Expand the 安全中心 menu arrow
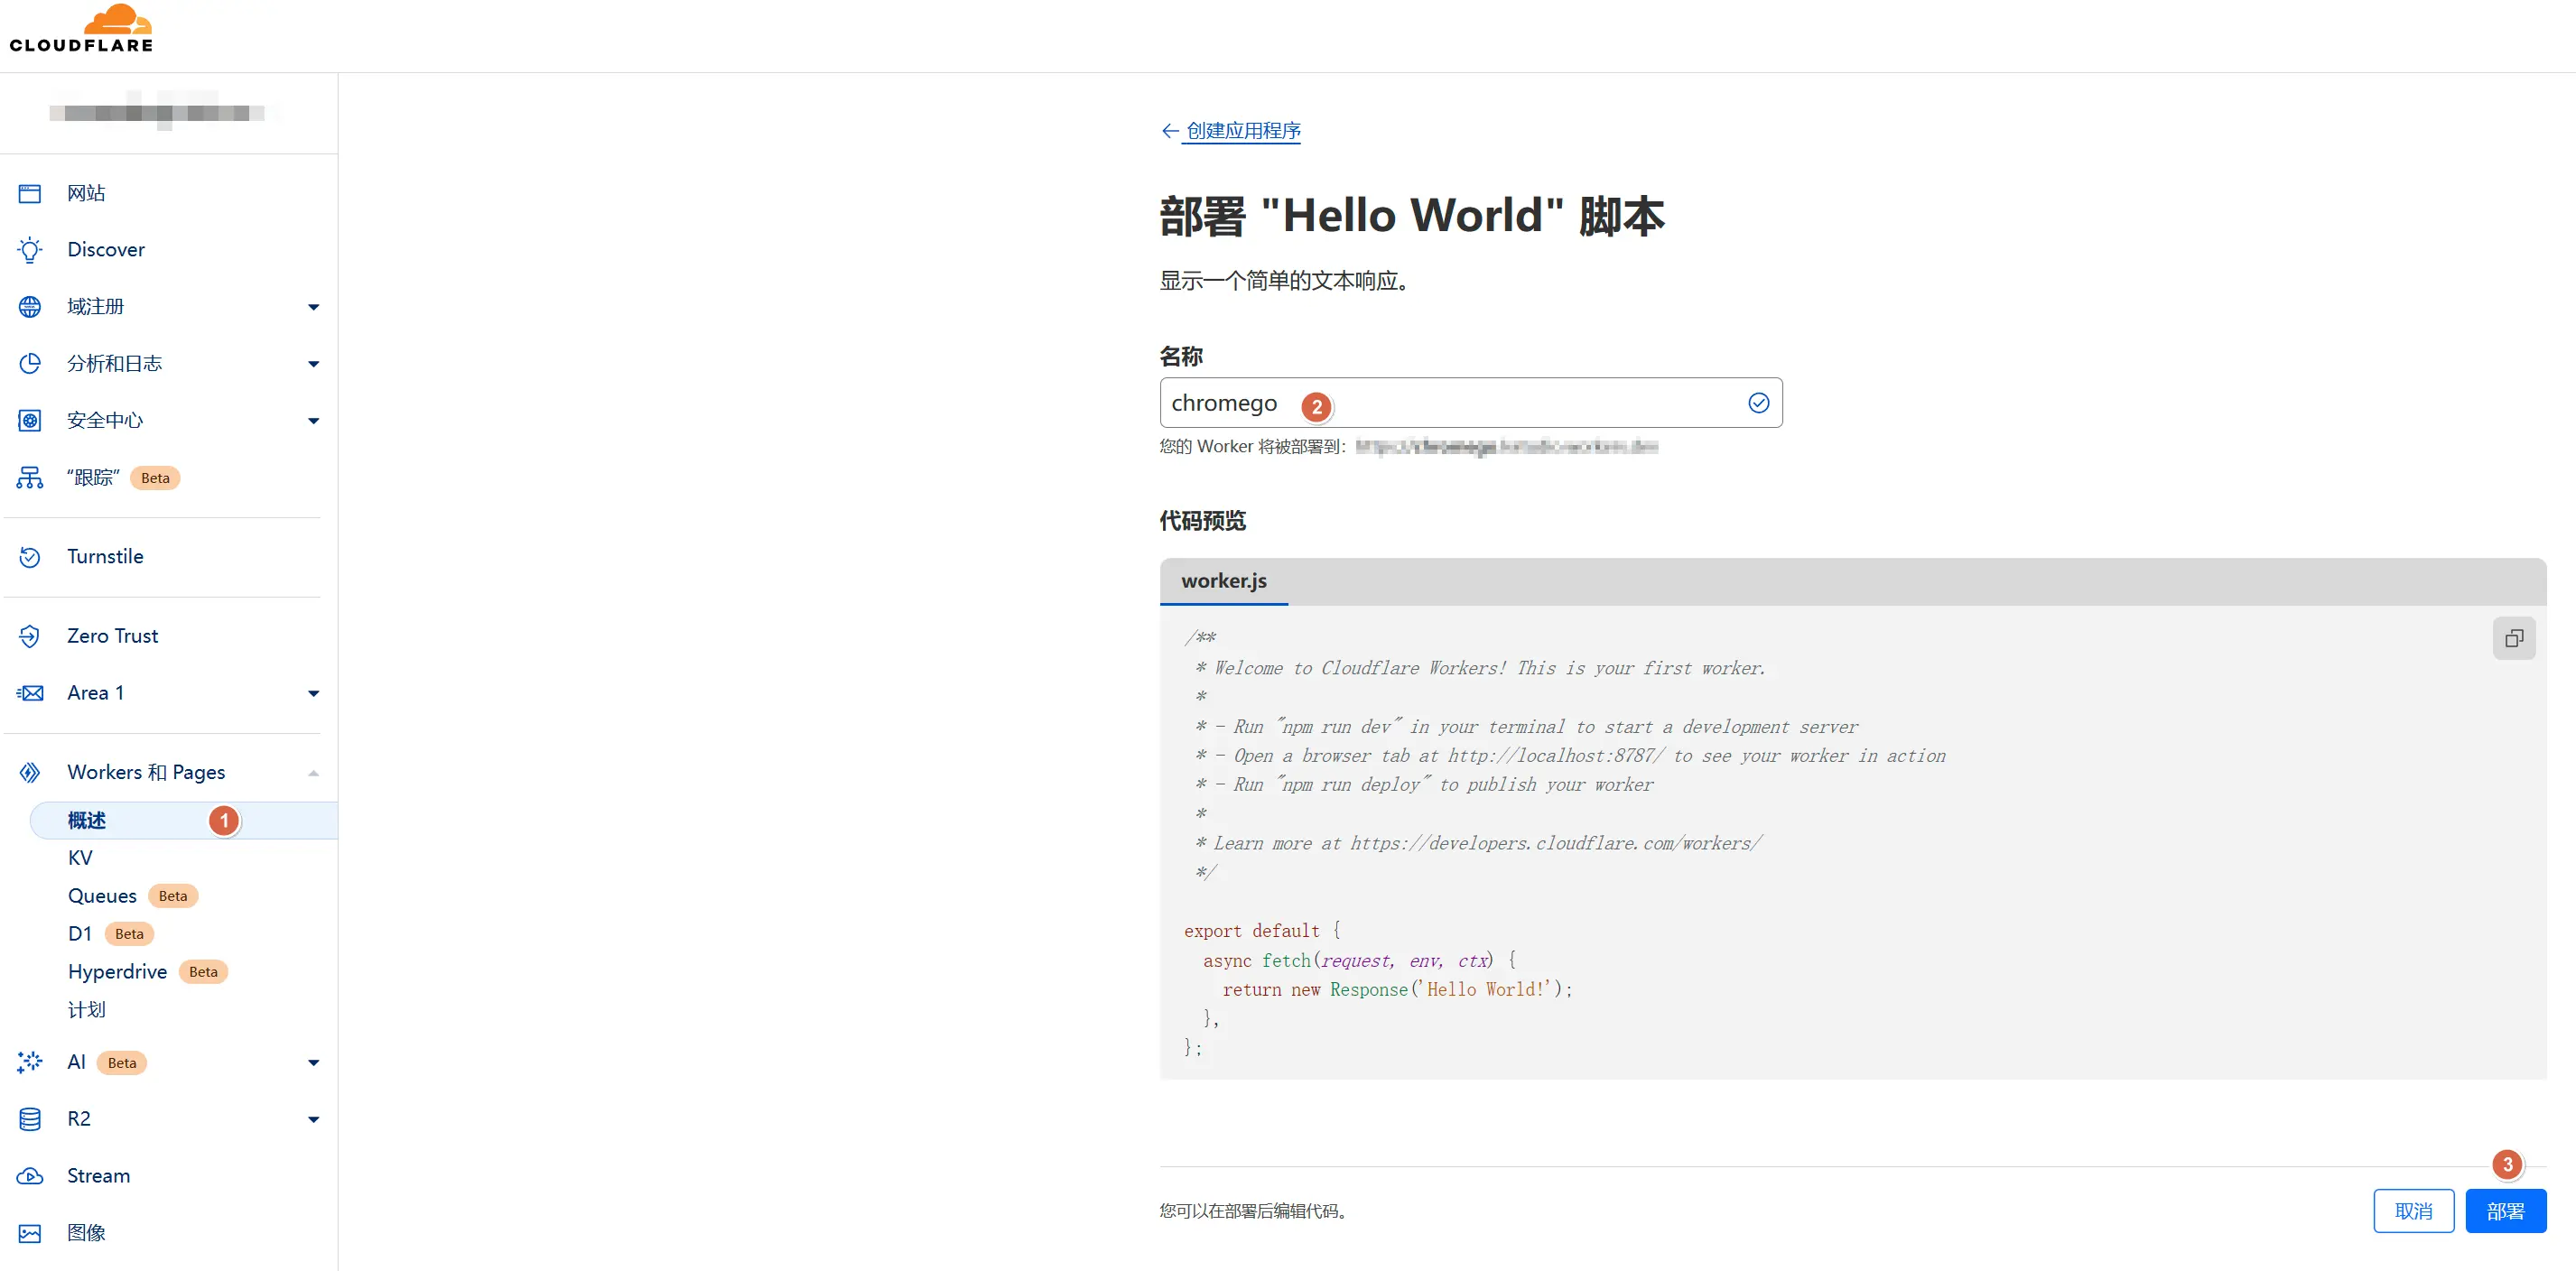Screen dimensions: 2576x1271 coord(313,421)
